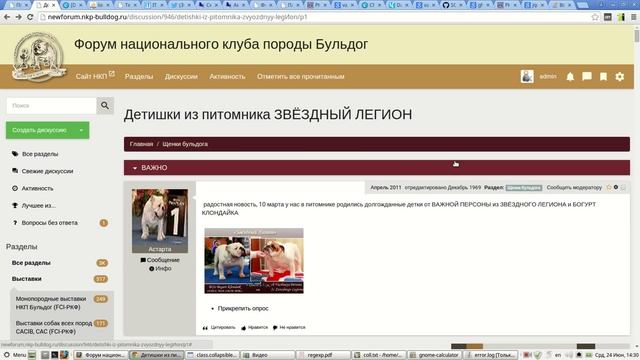This screenshot has height=360, width=640.
Task: Open Сайт НКП external link
Action: 95,76
